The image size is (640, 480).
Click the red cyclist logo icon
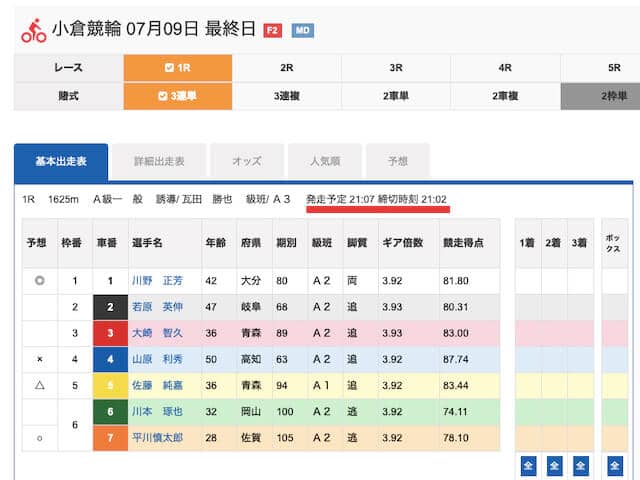click(33, 29)
